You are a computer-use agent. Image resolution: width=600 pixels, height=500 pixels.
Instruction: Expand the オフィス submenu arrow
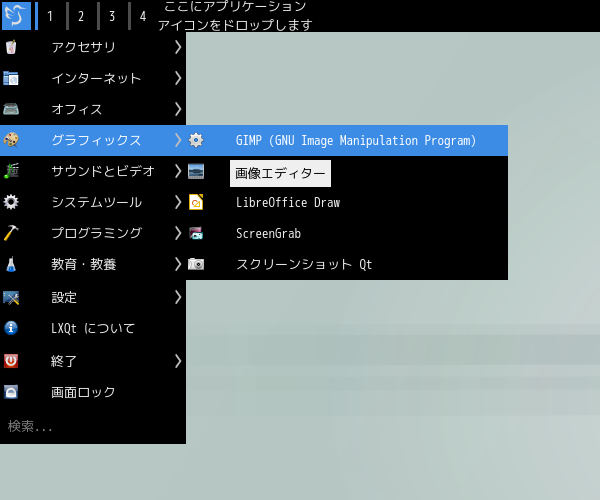(178, 109)
